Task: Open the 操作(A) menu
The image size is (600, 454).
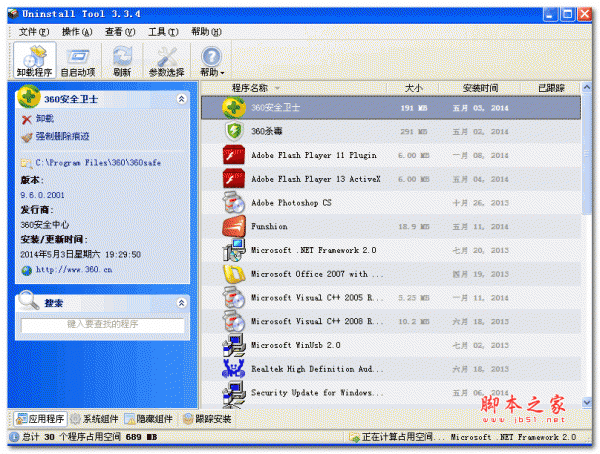Action: (77, 32)
